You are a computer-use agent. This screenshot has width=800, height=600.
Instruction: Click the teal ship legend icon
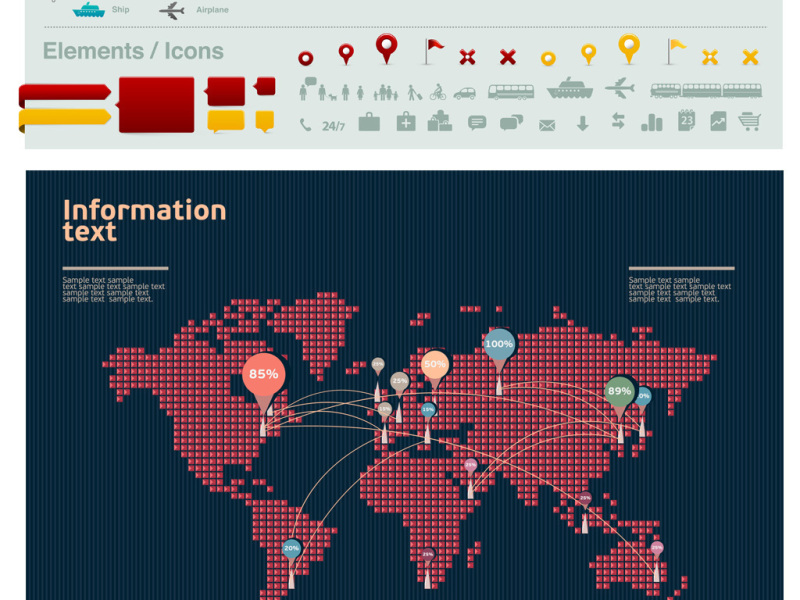click(88, 10)
